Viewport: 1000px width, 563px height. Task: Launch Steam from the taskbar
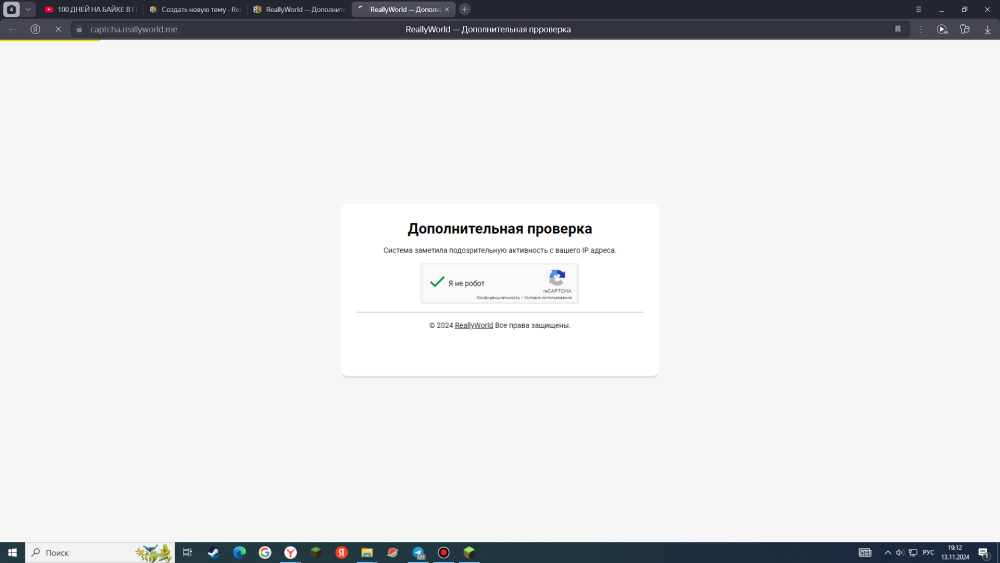pyautogui.click(x=214, y=553)
